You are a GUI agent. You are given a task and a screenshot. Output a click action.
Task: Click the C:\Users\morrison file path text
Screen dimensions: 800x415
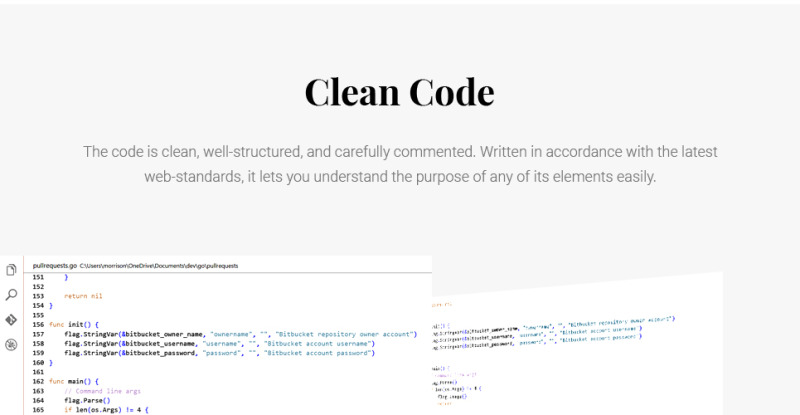159,265
